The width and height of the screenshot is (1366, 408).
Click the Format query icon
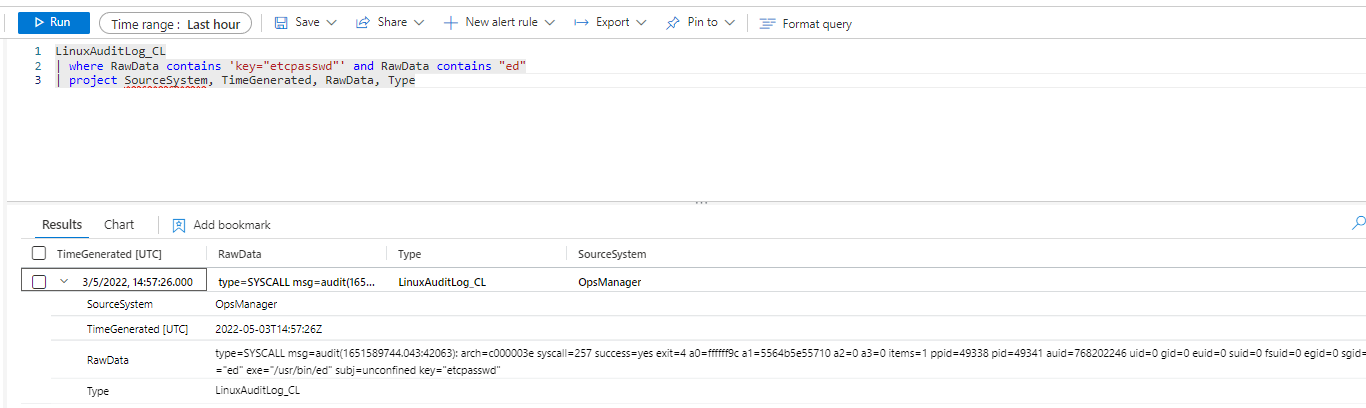[x=767, y=23]
